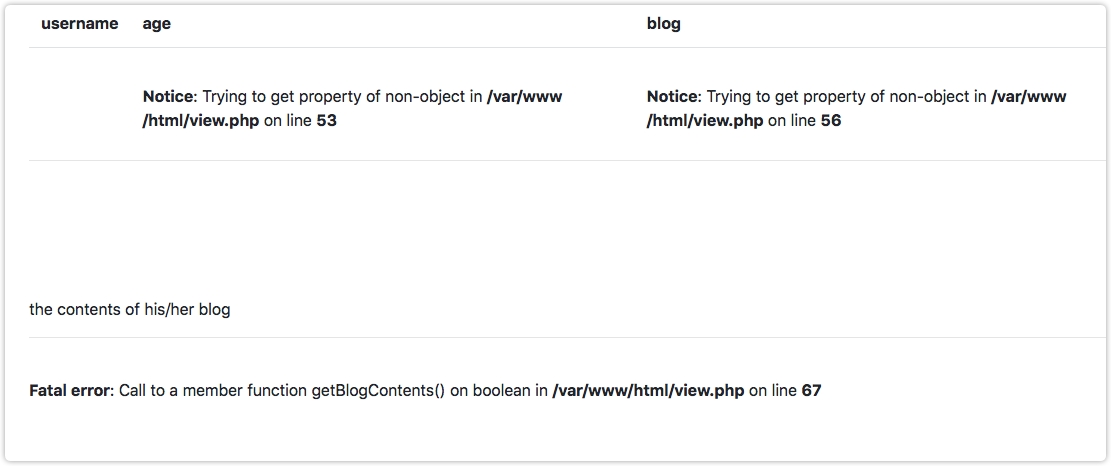
Task: Click '/html/view.php' text in the blog cell
Action: coord(705,121)
